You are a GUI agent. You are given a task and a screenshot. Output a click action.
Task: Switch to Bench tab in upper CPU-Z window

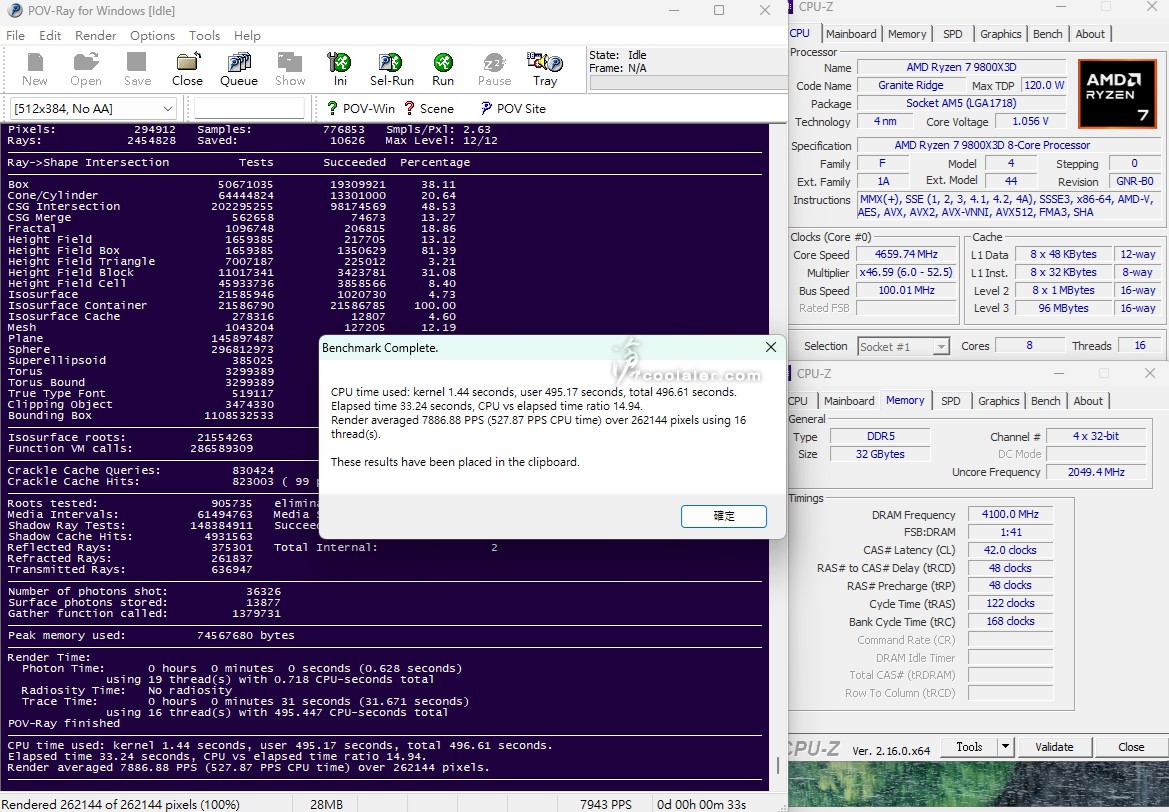point(1047,34)
